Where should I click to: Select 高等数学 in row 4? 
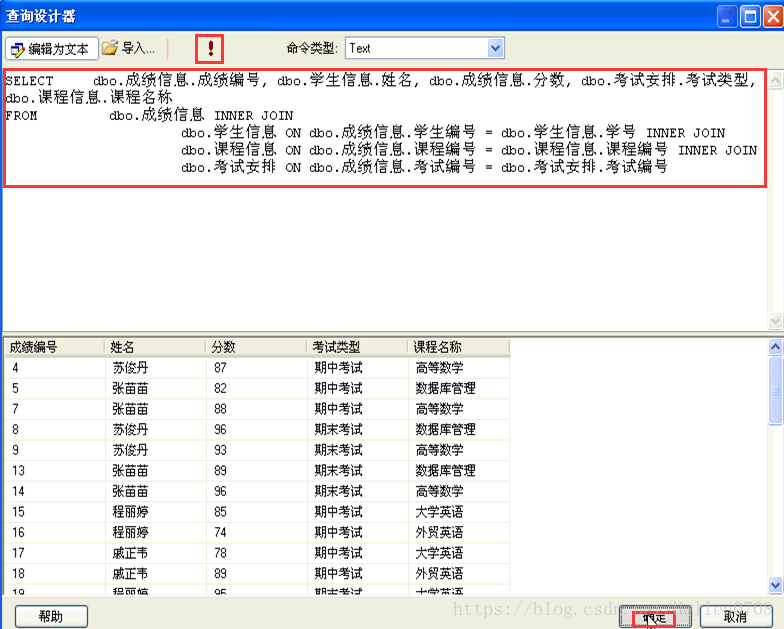pos(459,368)
